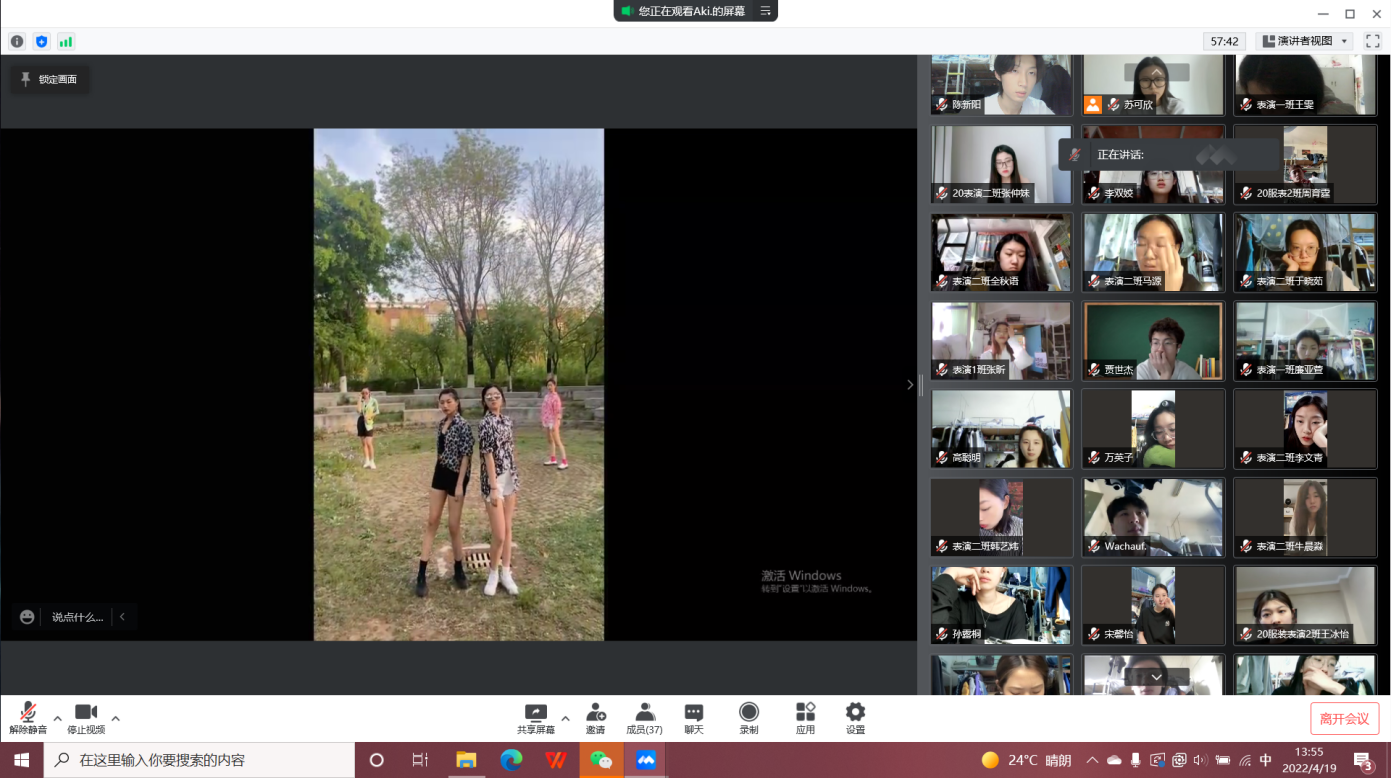Select 20服装表演2班王冰怡's video tile

1305,606
